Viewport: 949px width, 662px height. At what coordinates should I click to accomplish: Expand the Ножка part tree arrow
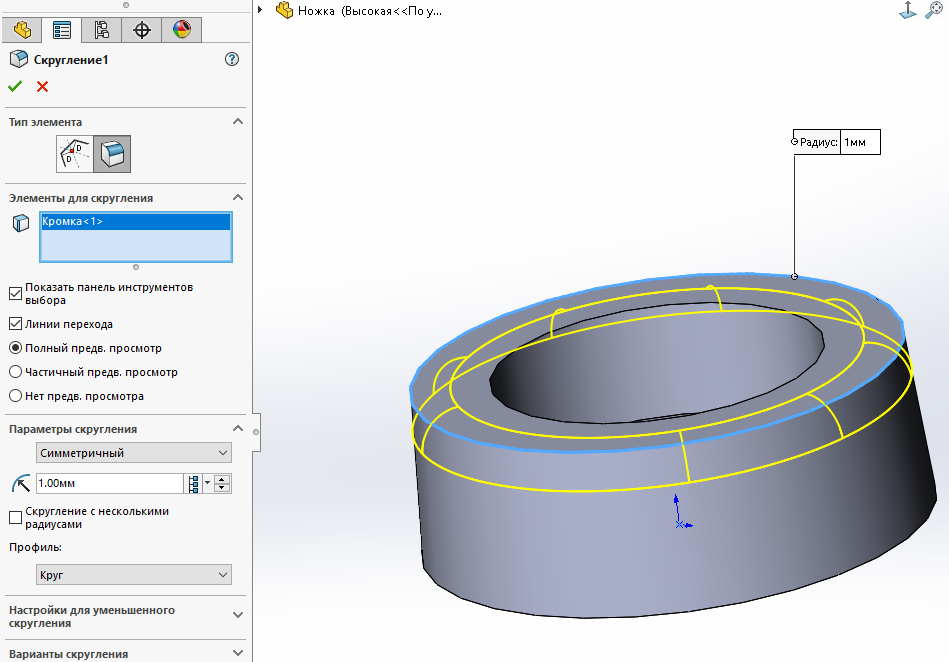(x=261, y=10)
